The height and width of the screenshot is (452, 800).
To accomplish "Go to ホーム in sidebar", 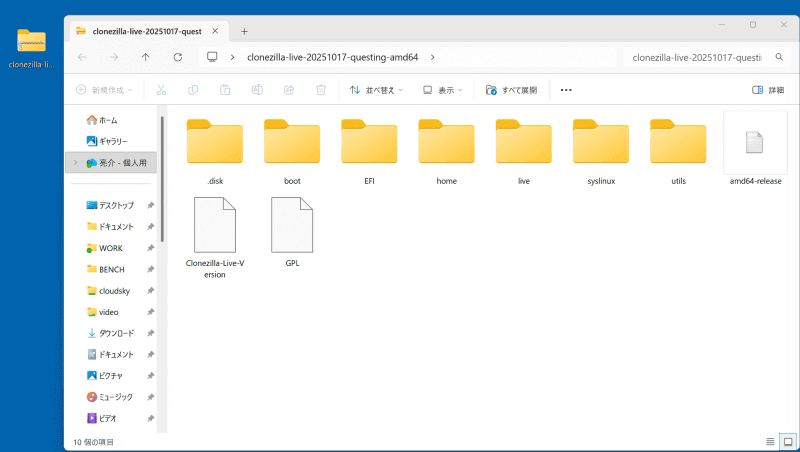I will pos(102,120).
